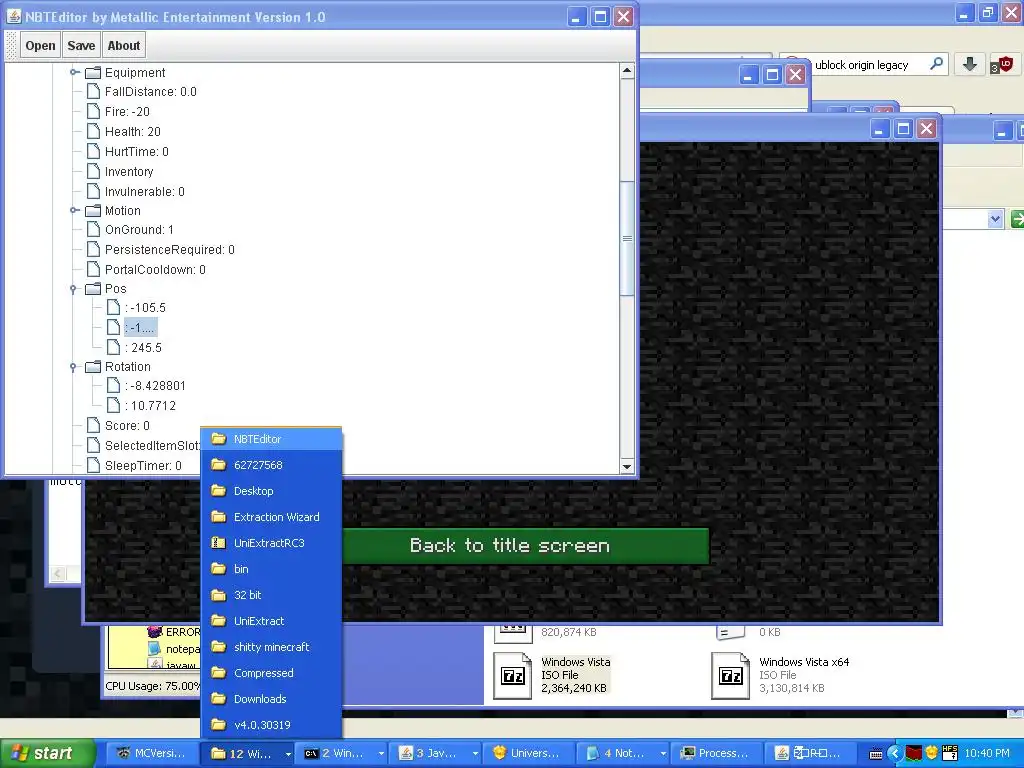Choose UniExtractRC3 in the taskbar popup
The width and height of the screenshot is (1024, 768).
point(271,543)
